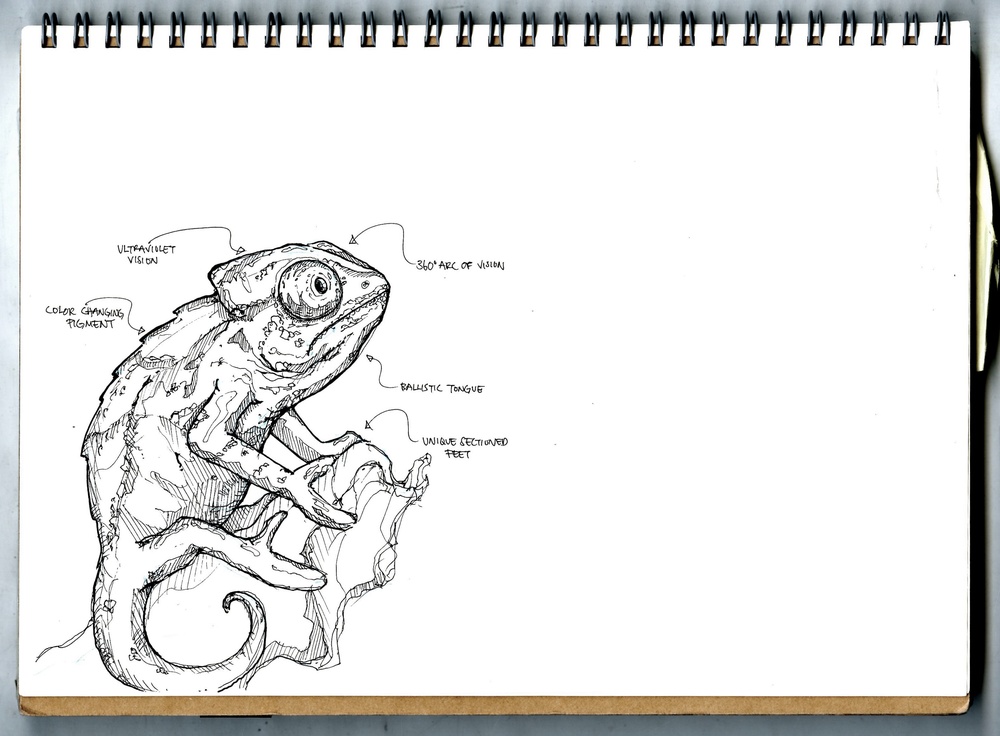The width and height of the screenshot is (1000, 736).
Task: Click the blank right page of the sketchbook
Action: click(x=700, y=400)
